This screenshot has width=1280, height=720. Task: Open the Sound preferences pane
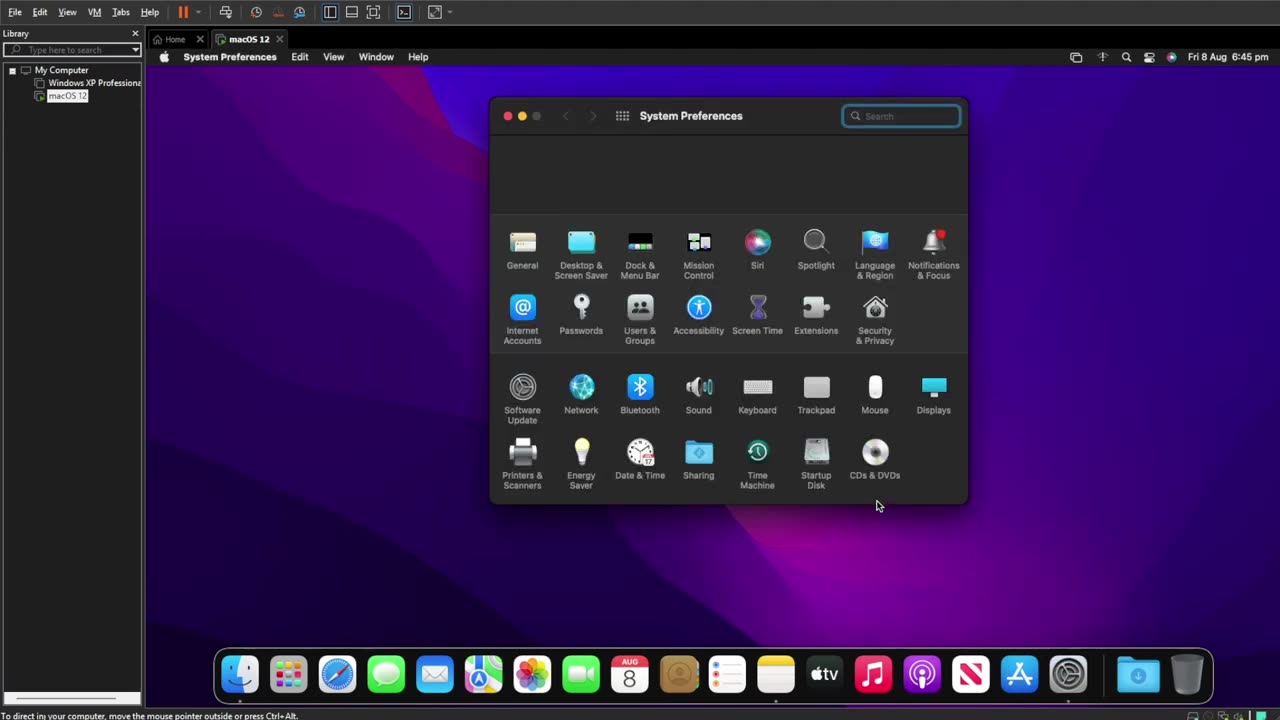[699, 395]
